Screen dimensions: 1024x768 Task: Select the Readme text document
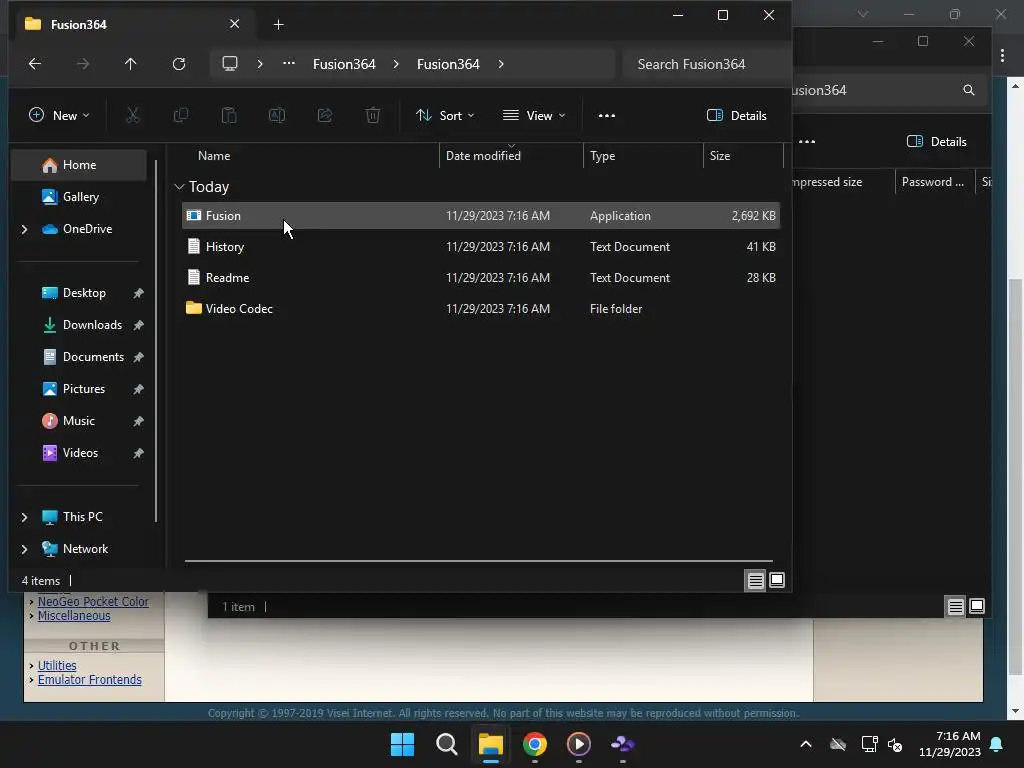[x=481, y=278]
